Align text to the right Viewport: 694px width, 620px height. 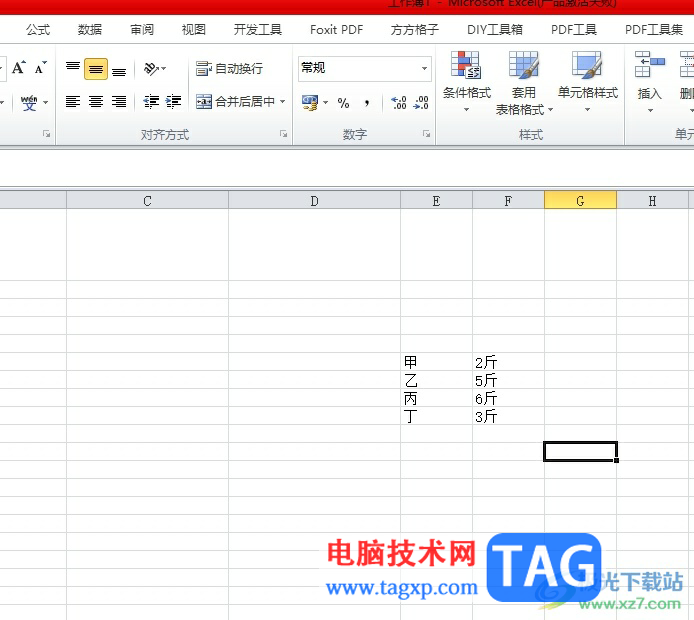(x=119, y=102)
